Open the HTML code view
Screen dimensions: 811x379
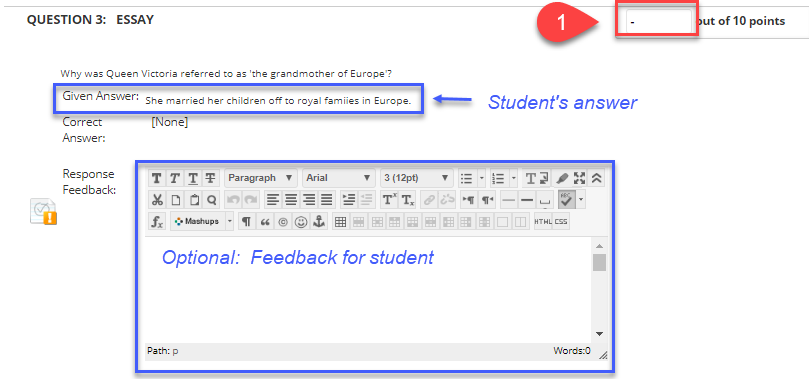543,221
